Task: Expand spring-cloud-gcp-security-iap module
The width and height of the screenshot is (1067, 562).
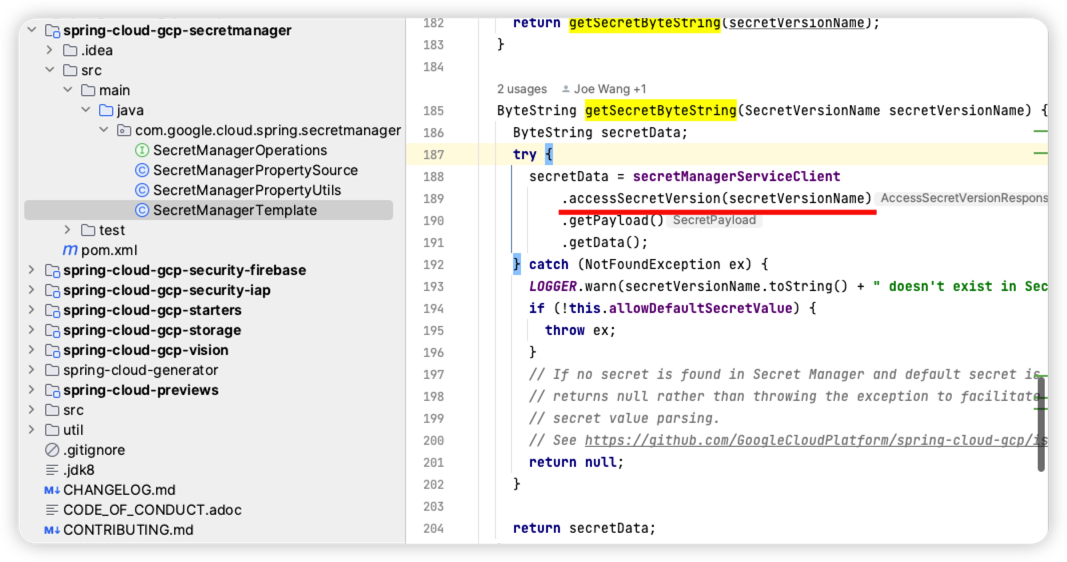Action: (32, 290)
